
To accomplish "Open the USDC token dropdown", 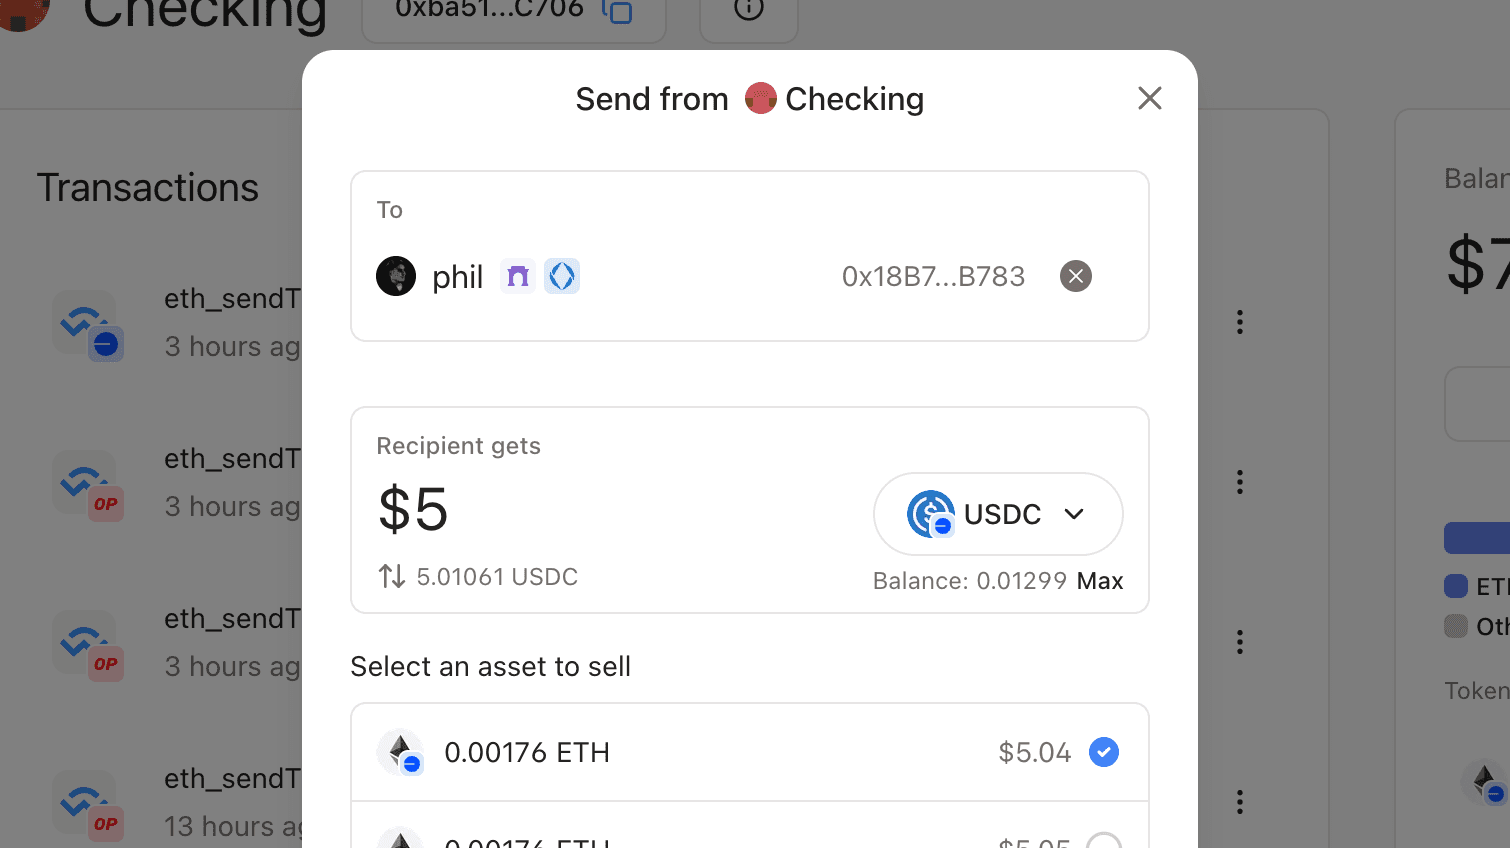I will pyautogui.click(x=1076, y=514).
